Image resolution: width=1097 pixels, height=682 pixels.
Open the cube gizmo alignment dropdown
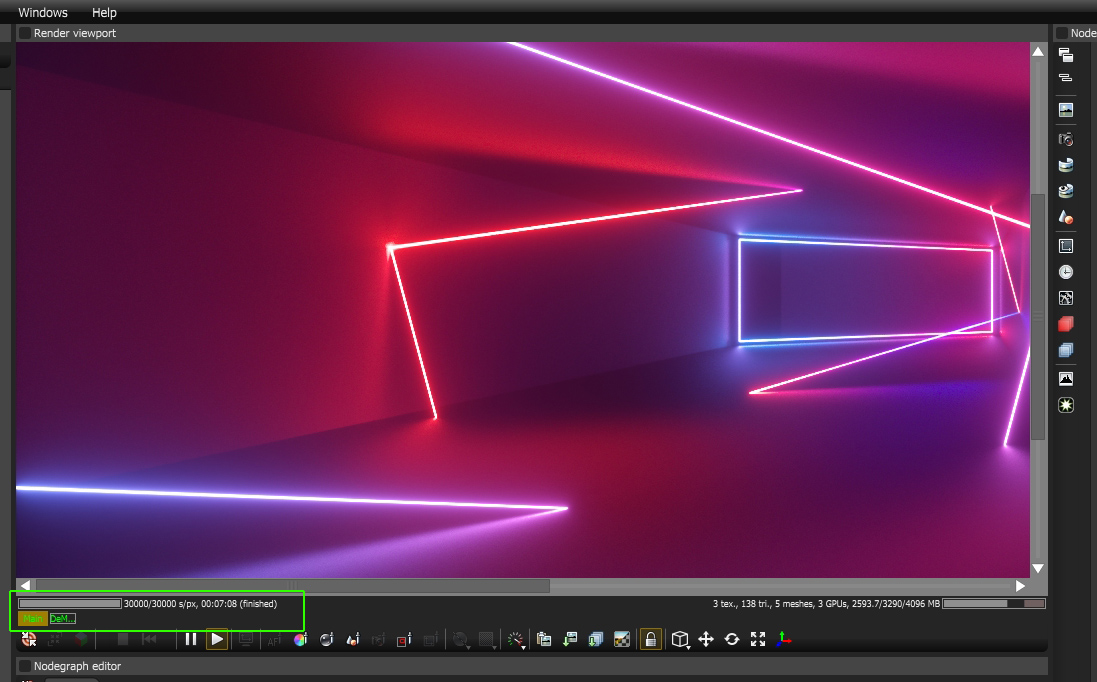coord(680,639)
